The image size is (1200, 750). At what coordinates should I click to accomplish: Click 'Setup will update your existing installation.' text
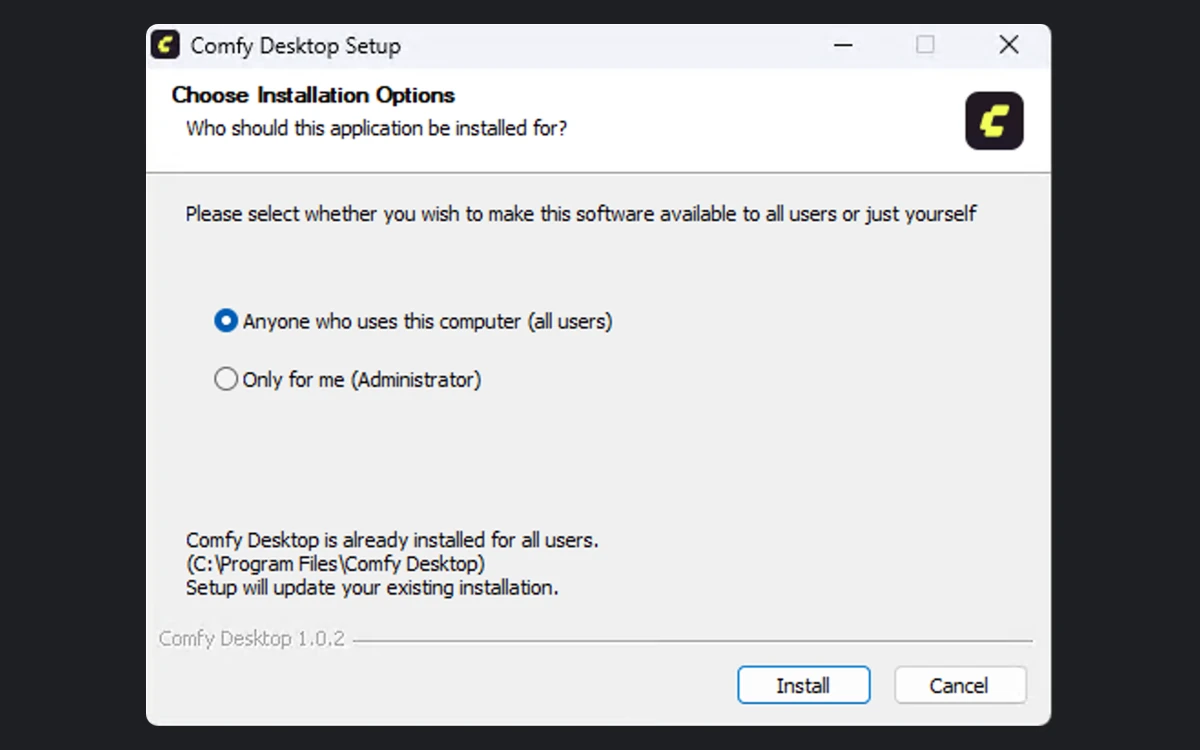click(372, 588)
